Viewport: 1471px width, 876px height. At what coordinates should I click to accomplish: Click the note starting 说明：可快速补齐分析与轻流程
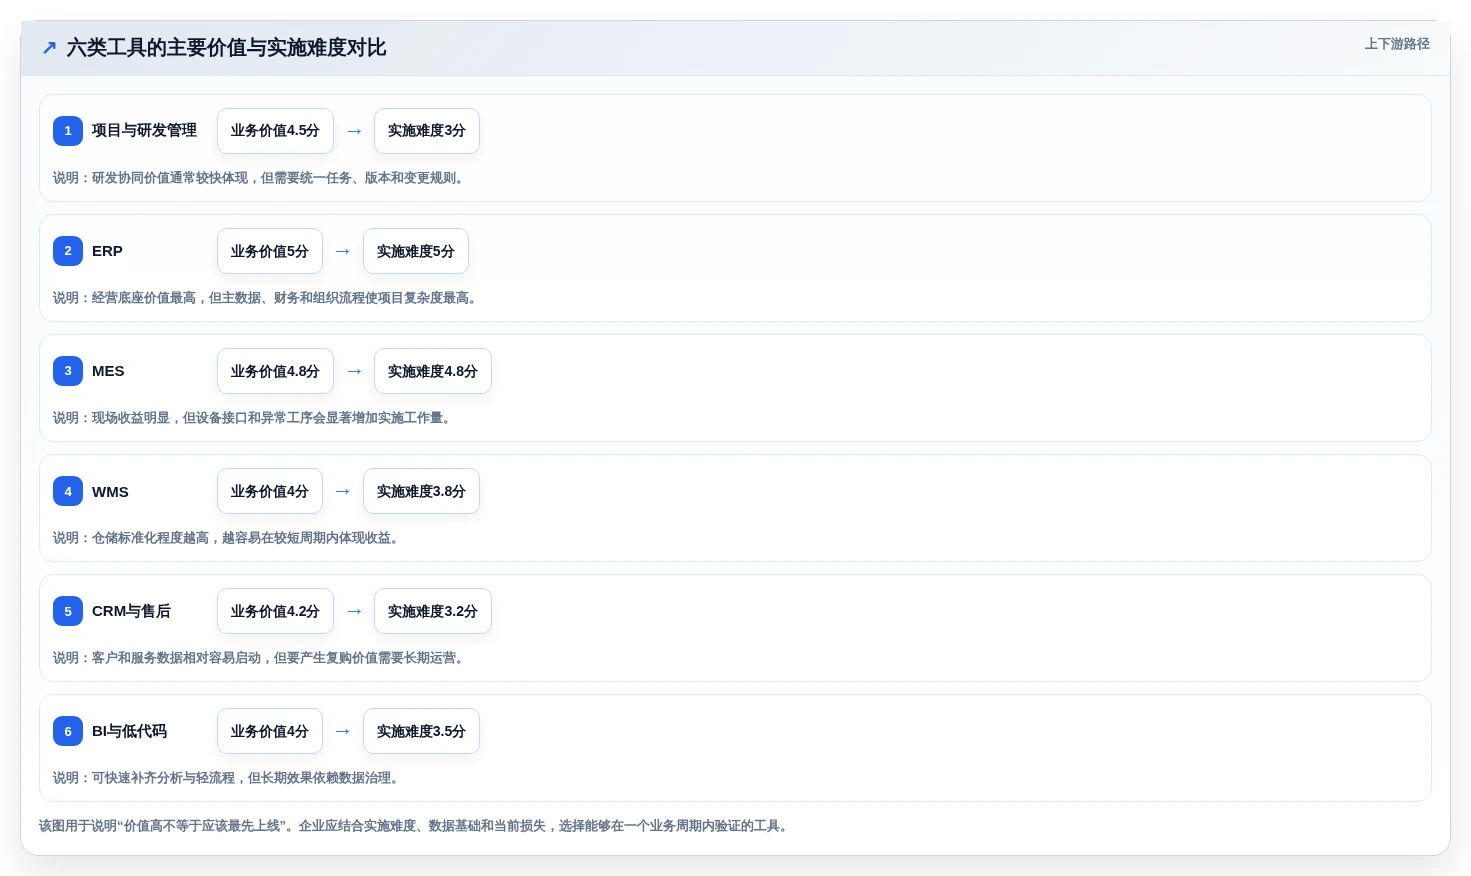228,778
